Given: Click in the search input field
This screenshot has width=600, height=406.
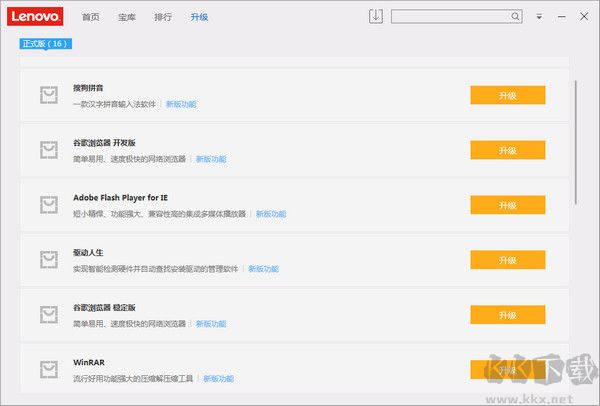Looking at the screenshot, I should [450, 16].
